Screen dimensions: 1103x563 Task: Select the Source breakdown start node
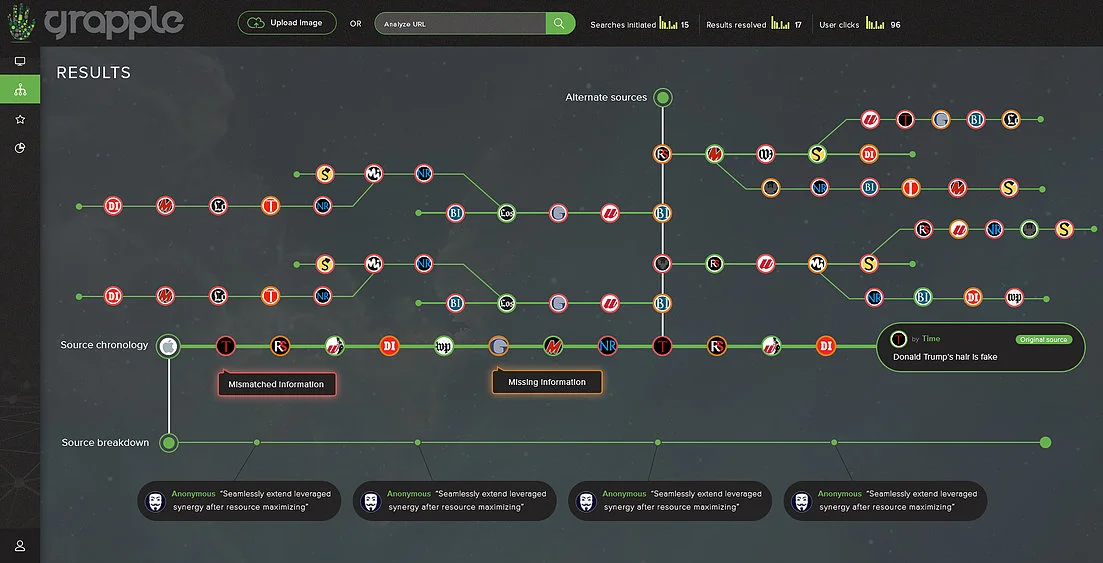[x=168, y=443]
